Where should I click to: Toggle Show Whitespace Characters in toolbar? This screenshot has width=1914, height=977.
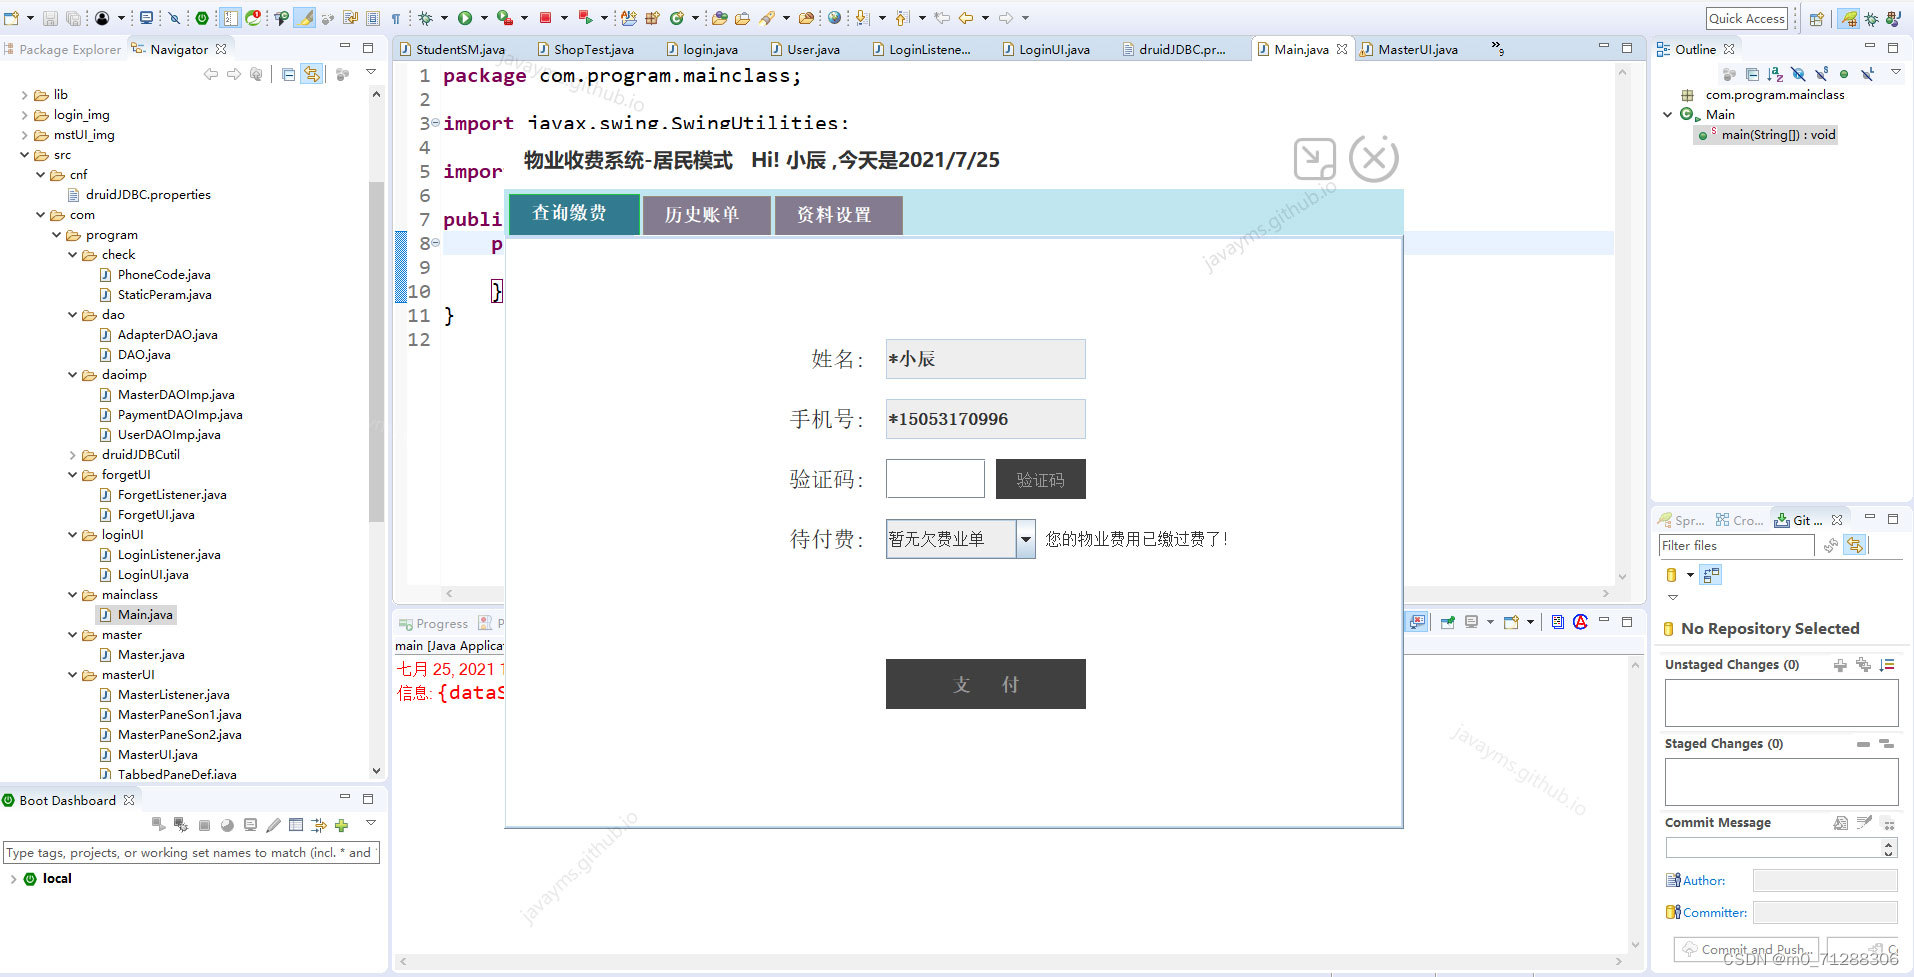tap(396, 17)
